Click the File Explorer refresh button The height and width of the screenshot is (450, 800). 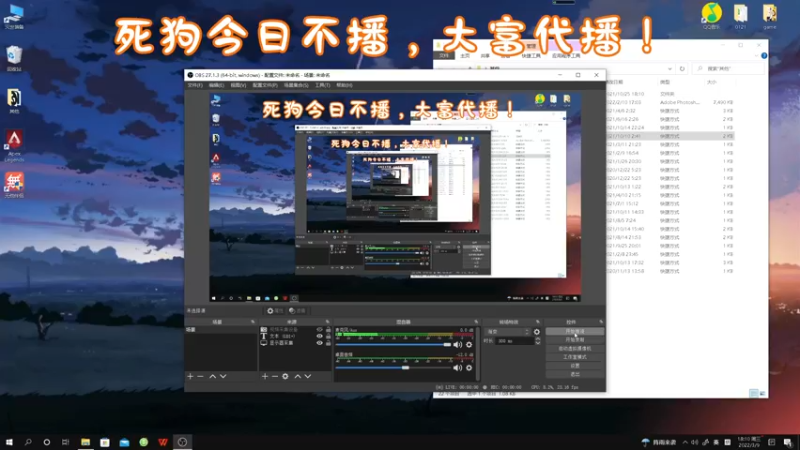pyautogui.click(x=682, y=68)
